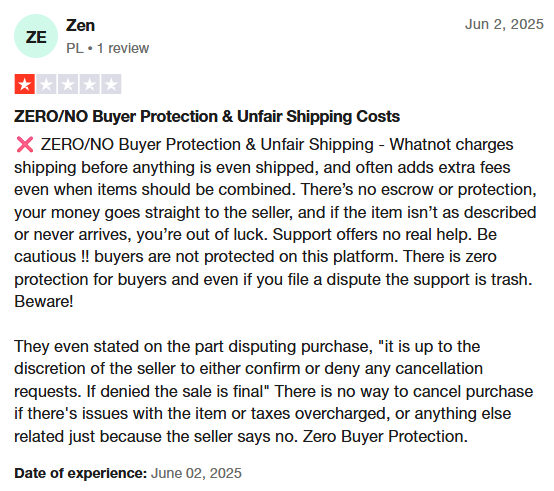Open the bold review title heading
The height and width of the screenshot is (491, 554).
coord(207,117)
